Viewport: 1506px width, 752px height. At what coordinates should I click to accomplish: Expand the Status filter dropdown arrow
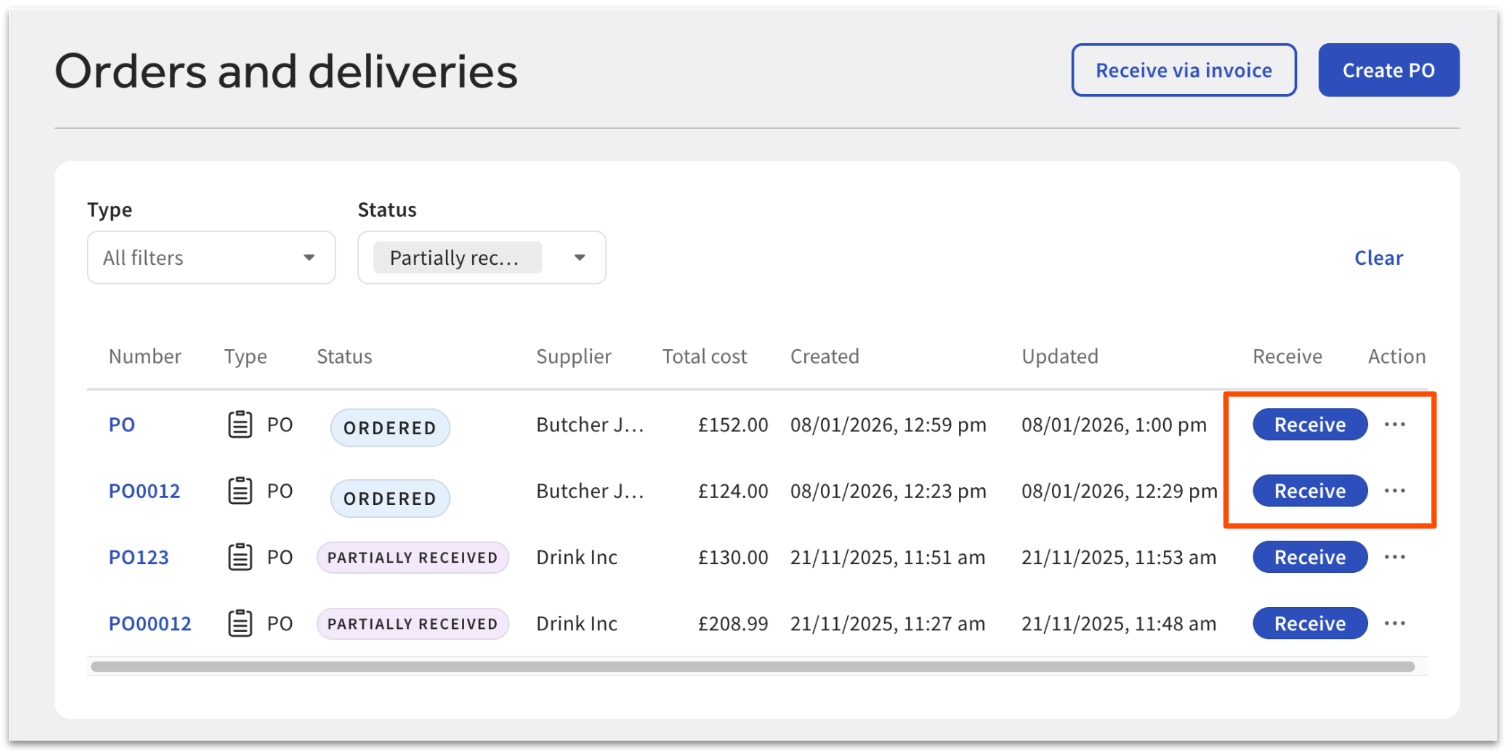click(579, 258)
